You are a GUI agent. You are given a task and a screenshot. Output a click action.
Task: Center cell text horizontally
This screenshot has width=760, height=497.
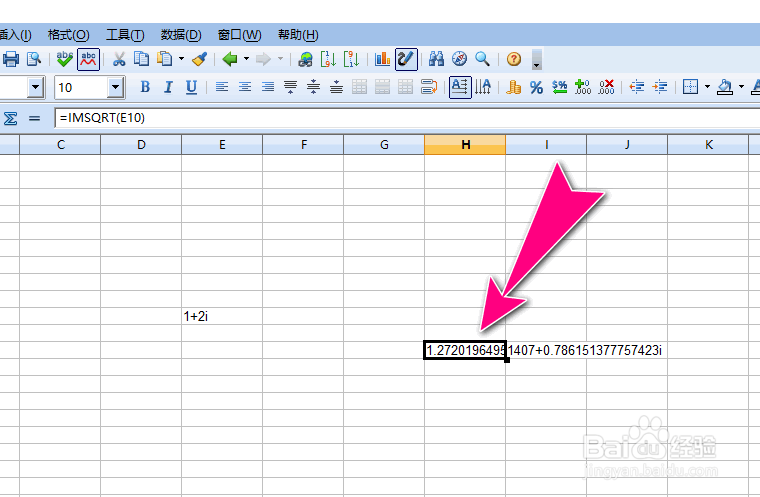click(245, 87)
